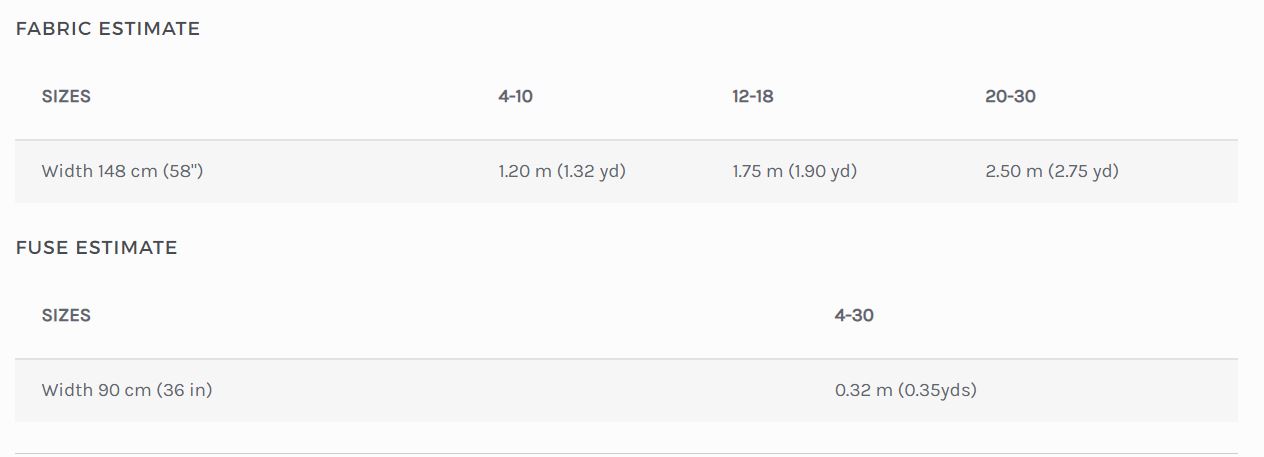The image size is (1264, 457).
Task: Click the 1.75 m (1.90 yd) cell
Action: pyautogui.click(x=795, y=171)
